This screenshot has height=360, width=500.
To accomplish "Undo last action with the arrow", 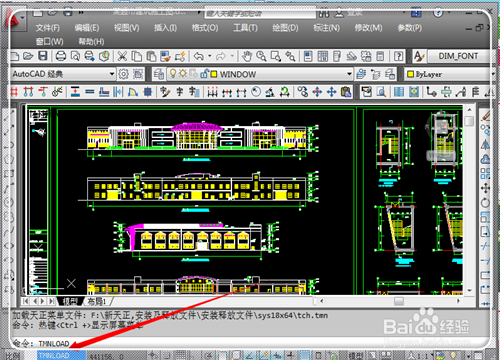I will pyautogui.click(x=199, y=56).
